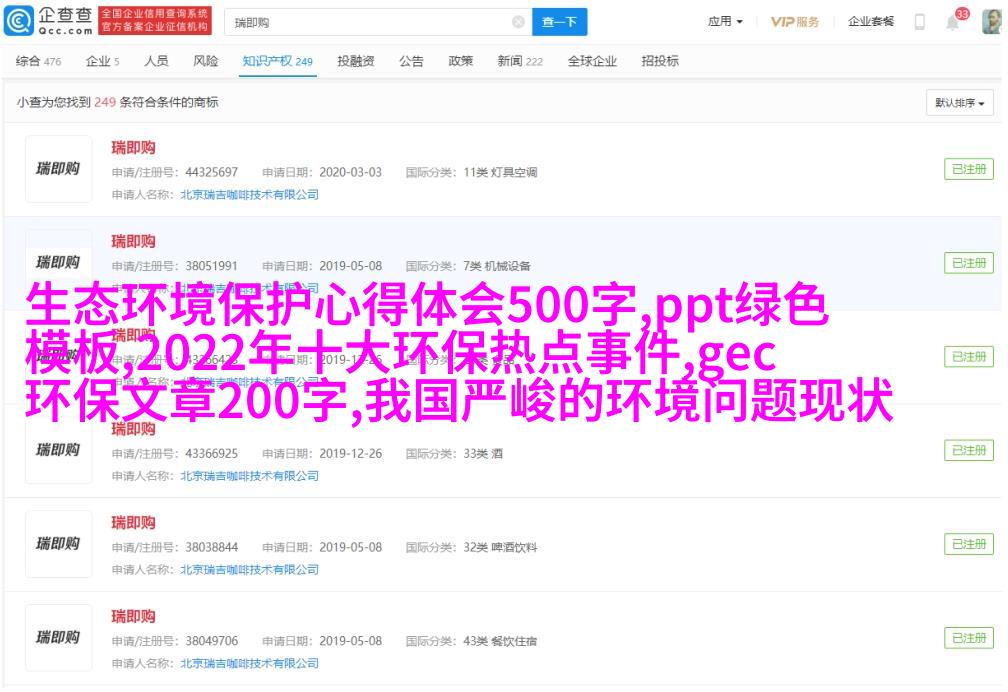Open the 瑞即购 title of the 33类 酒 entry

(x=133, y=429)
